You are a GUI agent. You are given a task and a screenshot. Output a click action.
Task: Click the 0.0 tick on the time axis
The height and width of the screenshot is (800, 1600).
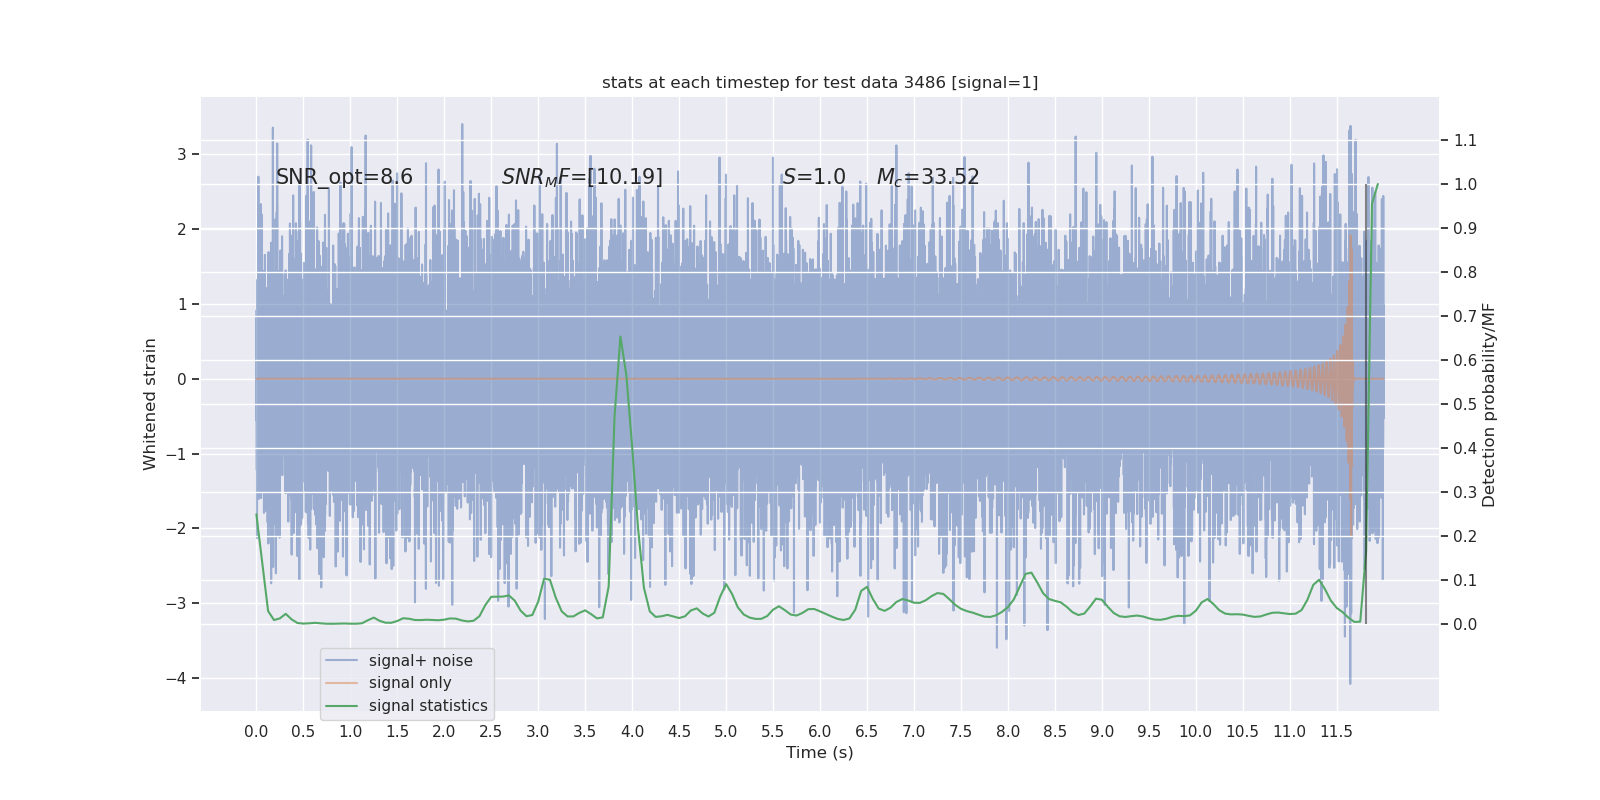point(256,731)
